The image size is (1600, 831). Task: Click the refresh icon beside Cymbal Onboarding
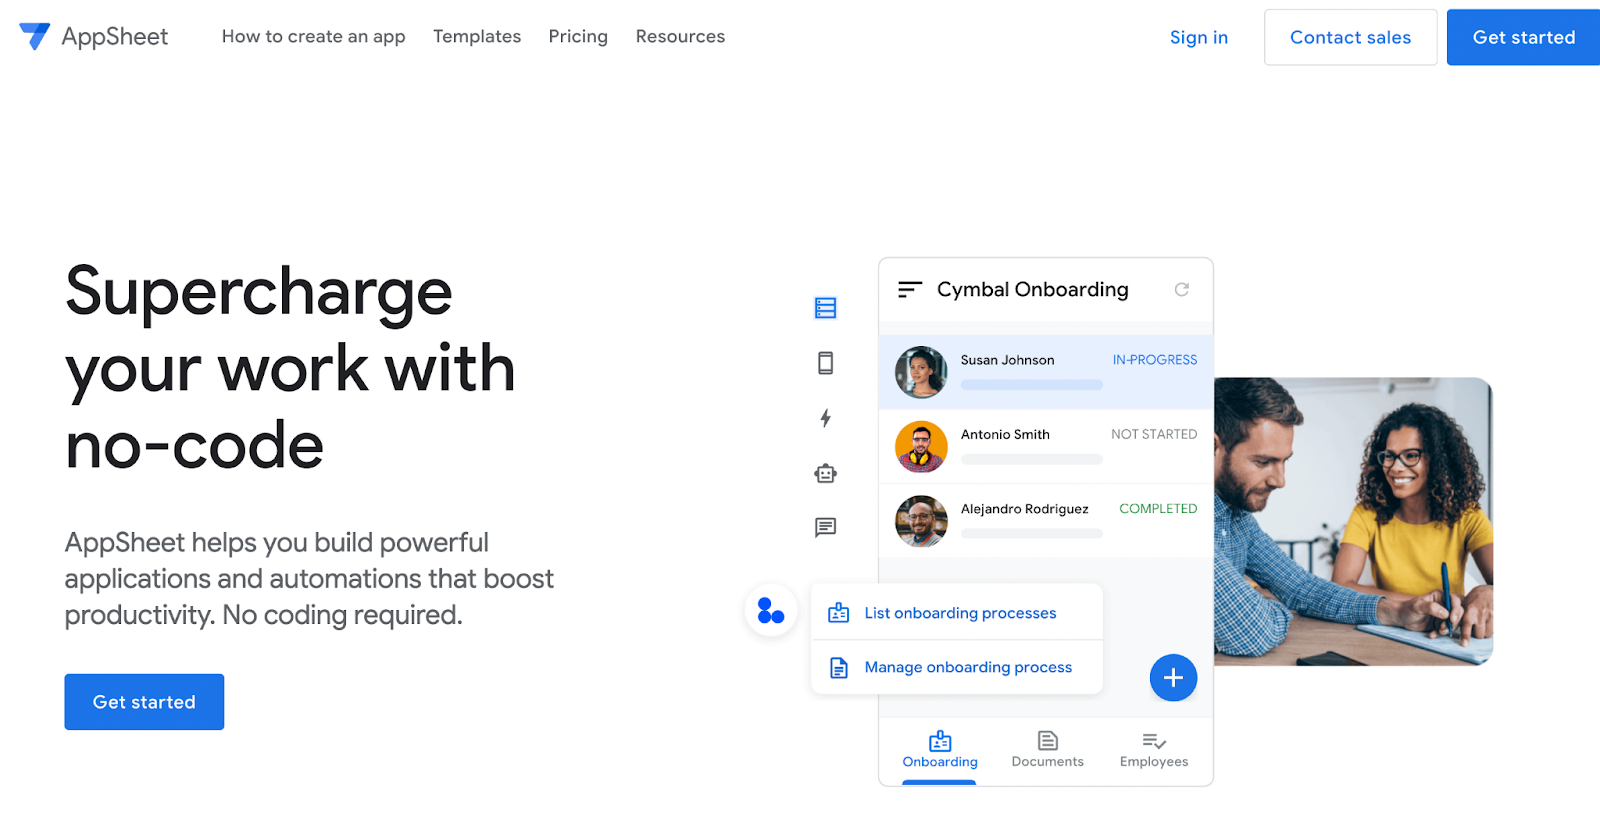click(1181, 290)
